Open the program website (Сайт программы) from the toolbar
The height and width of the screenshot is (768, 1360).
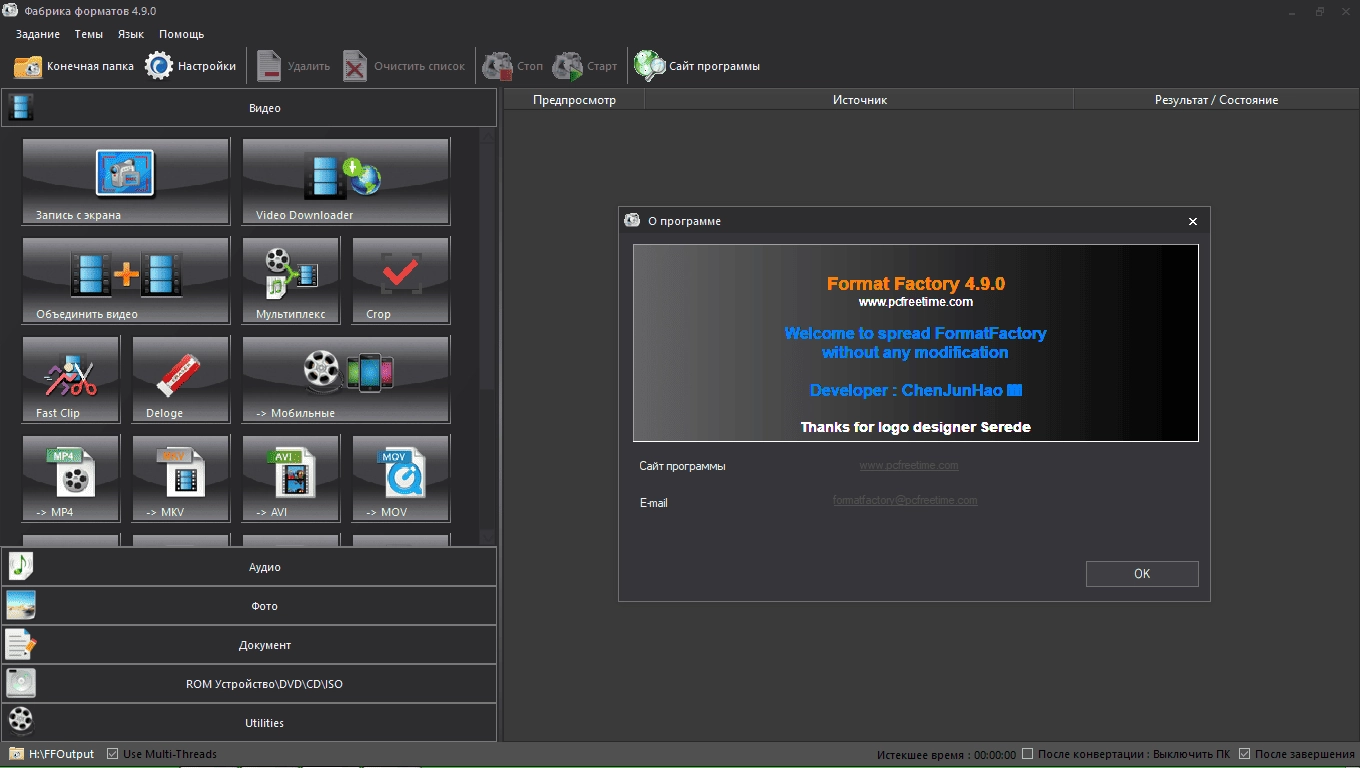coord(697,66)
